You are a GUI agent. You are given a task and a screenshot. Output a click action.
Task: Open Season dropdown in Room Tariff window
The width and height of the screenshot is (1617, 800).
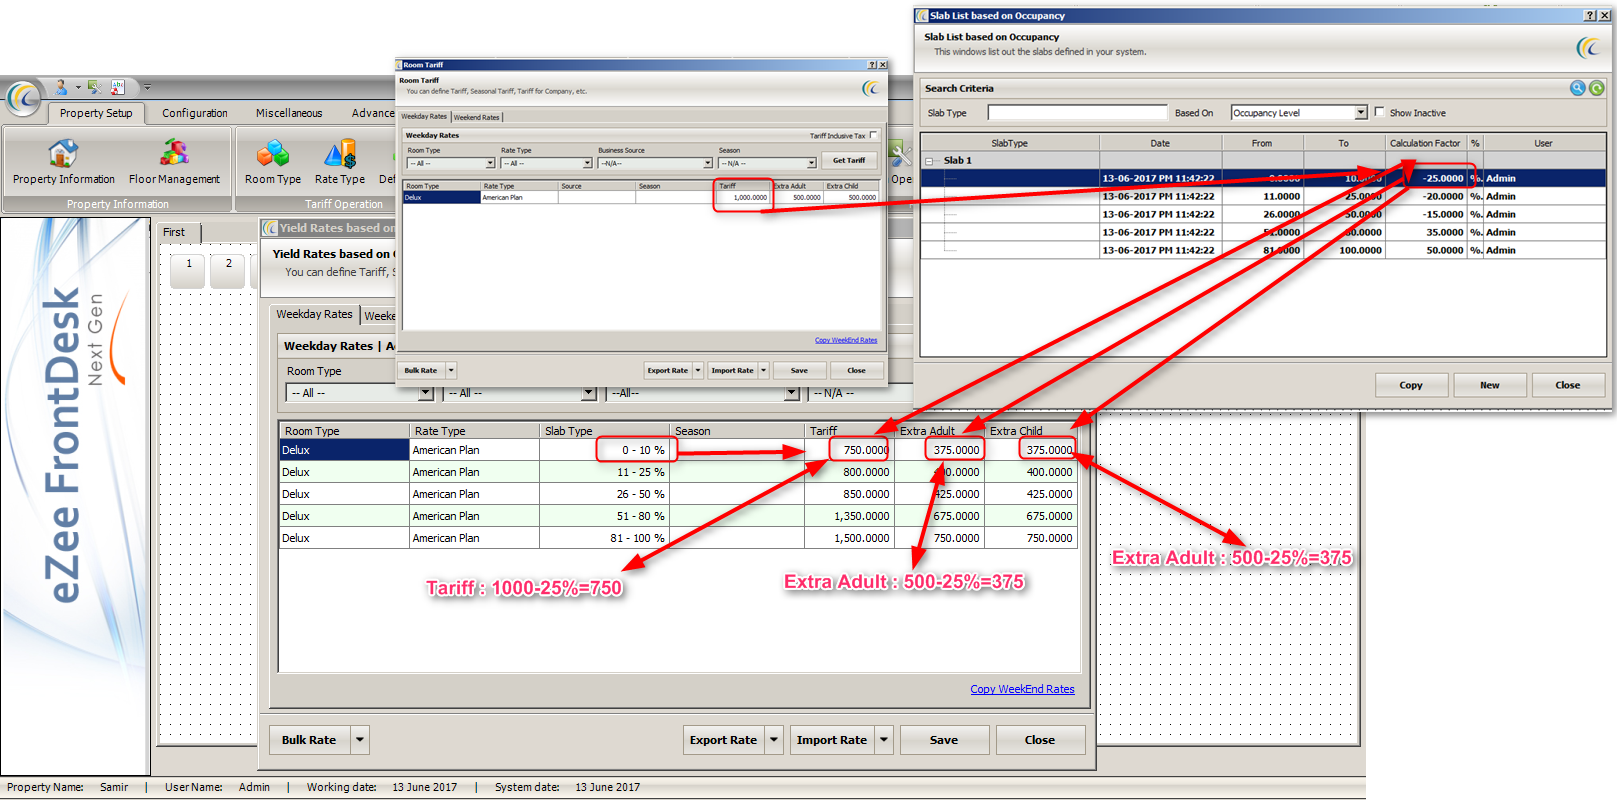(x=811, y=163)
